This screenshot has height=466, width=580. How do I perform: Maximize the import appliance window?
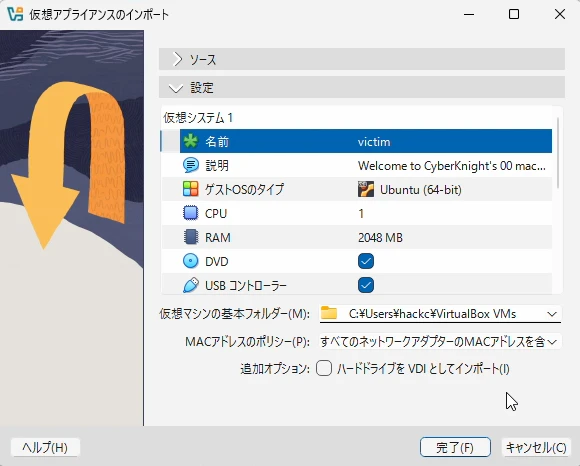[x=514, y=14]
